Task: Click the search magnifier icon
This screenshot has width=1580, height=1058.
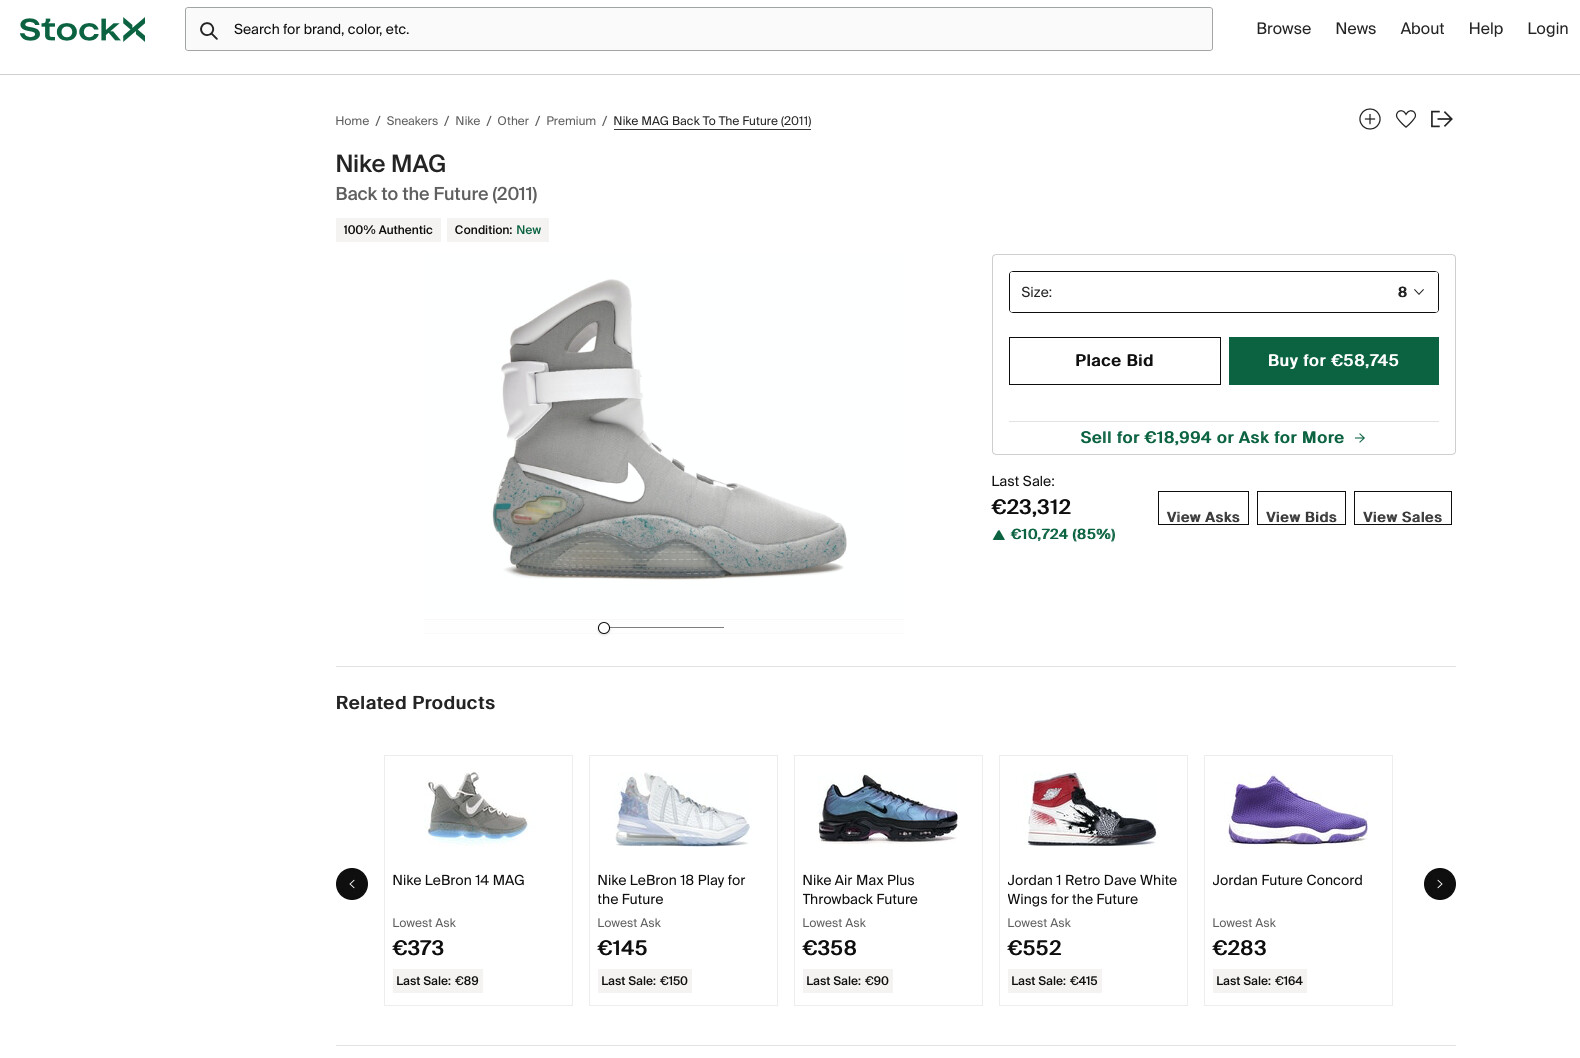Action: pyautogui.click(x=208, y=30)
